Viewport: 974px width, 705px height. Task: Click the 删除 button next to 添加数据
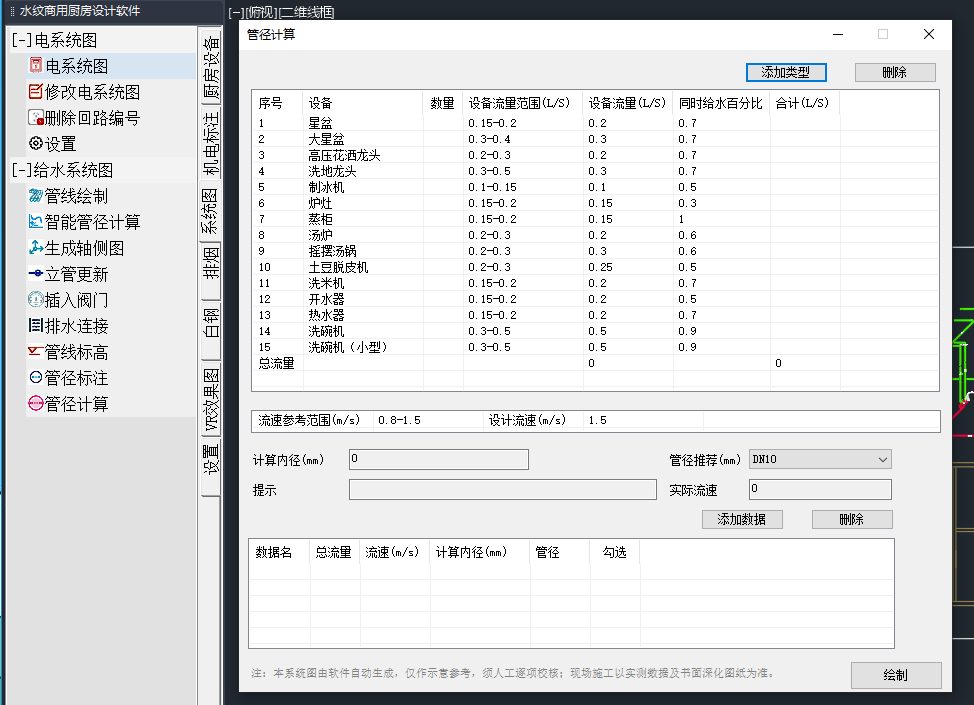pos(852,519)
